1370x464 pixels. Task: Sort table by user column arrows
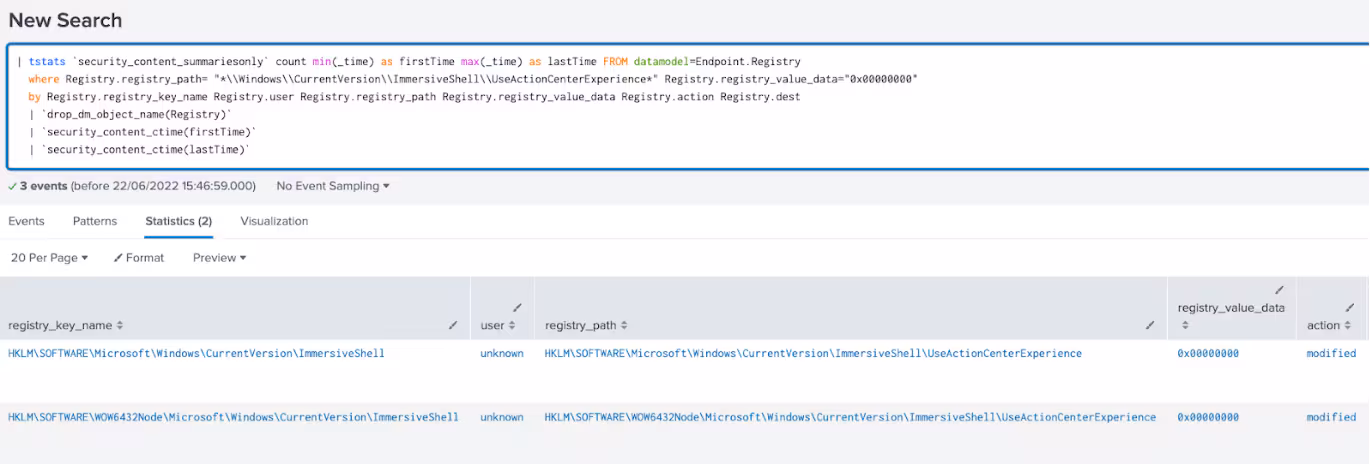click(x=512, y=326)
